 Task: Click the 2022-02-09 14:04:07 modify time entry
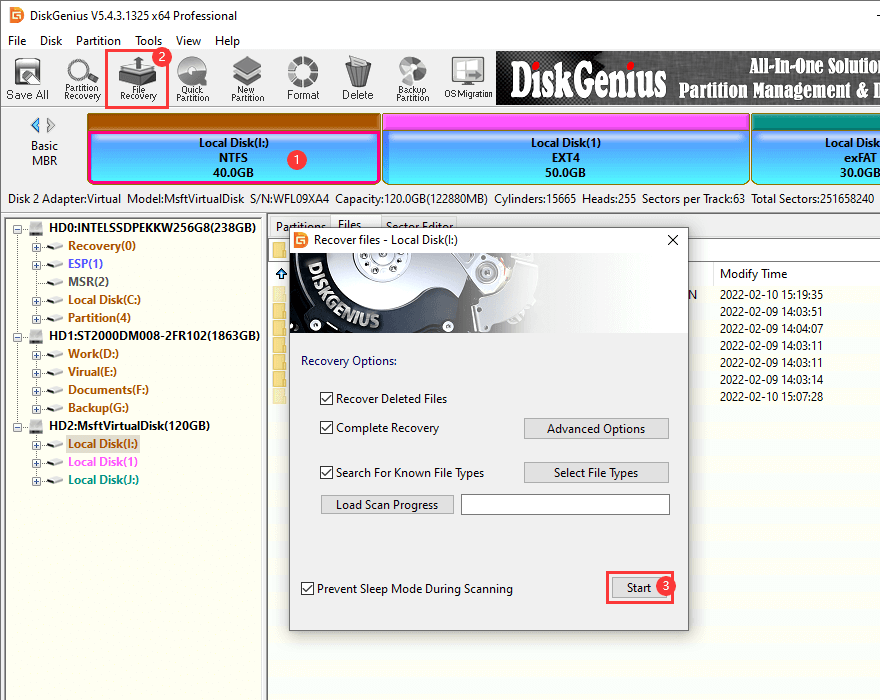[771, 328]
